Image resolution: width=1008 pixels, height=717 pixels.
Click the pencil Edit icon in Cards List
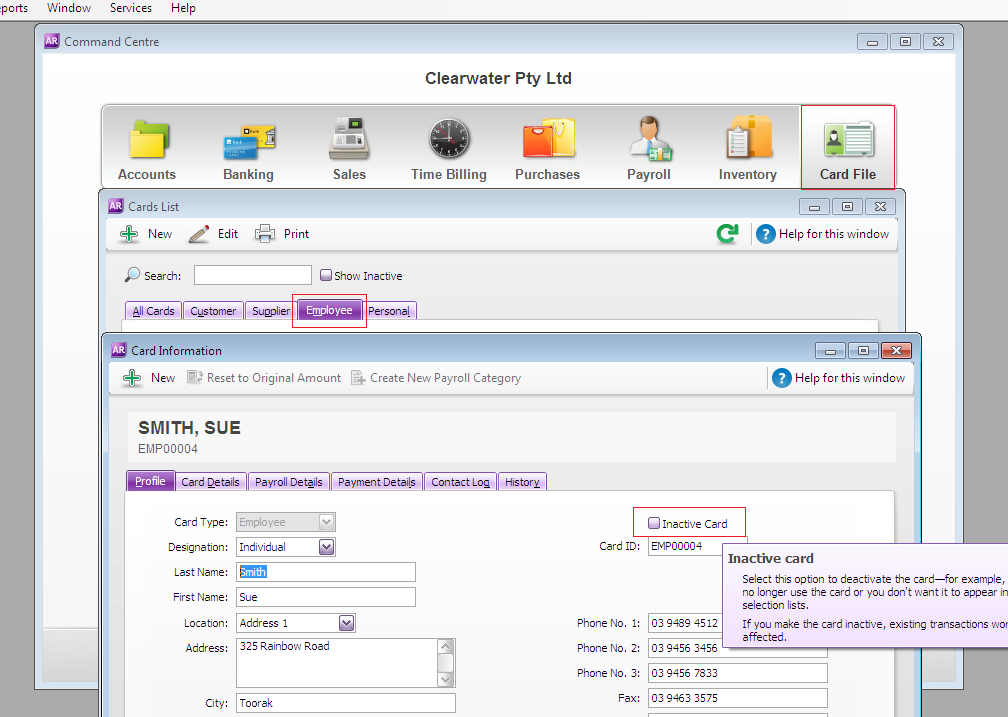click(x=199, y=234)
